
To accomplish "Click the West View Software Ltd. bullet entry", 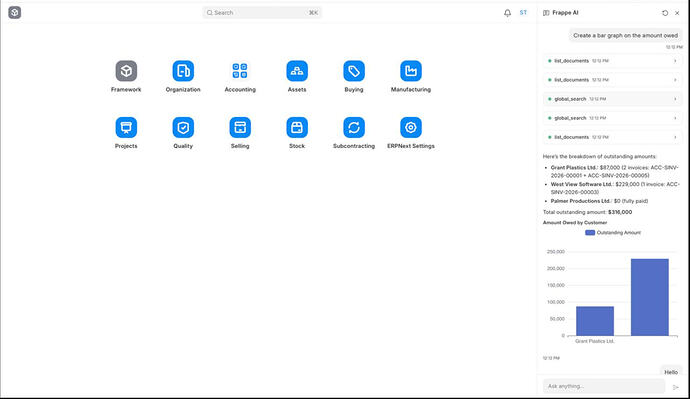I will point(615,188).
